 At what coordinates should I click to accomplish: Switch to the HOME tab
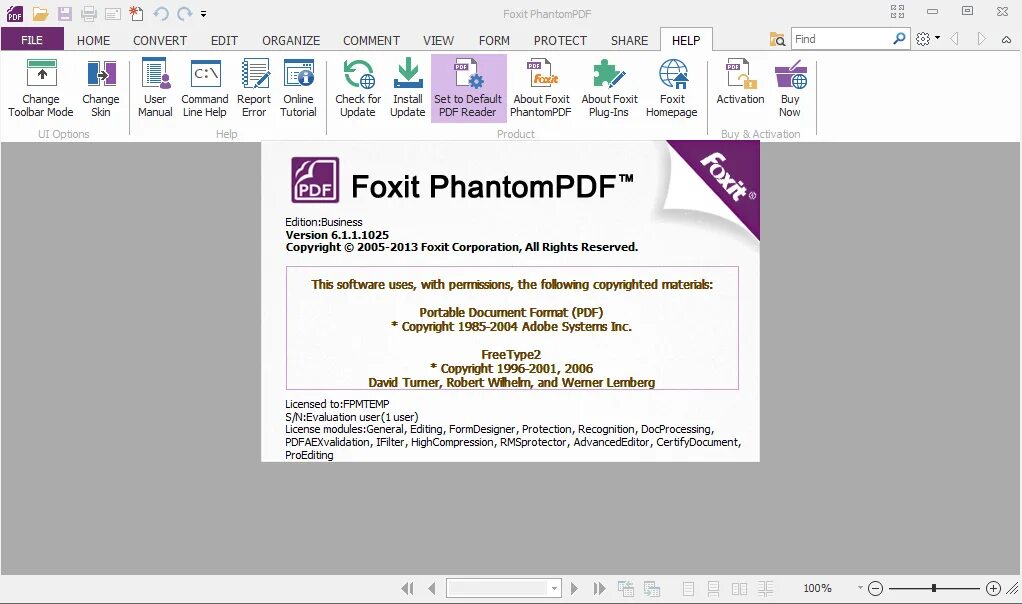click(93, 40)
